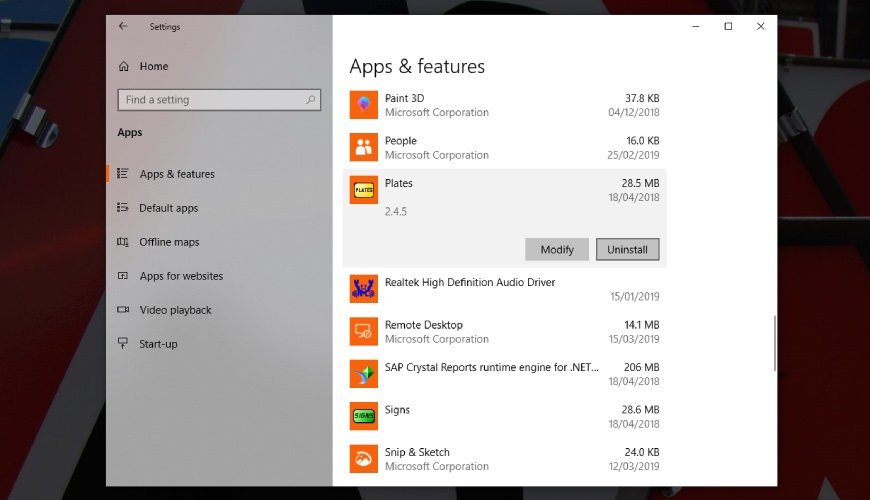The width and height of the screenshot is (870, 500).
Task: Click the Start-up sidebar icon
Action: (123, 344)
